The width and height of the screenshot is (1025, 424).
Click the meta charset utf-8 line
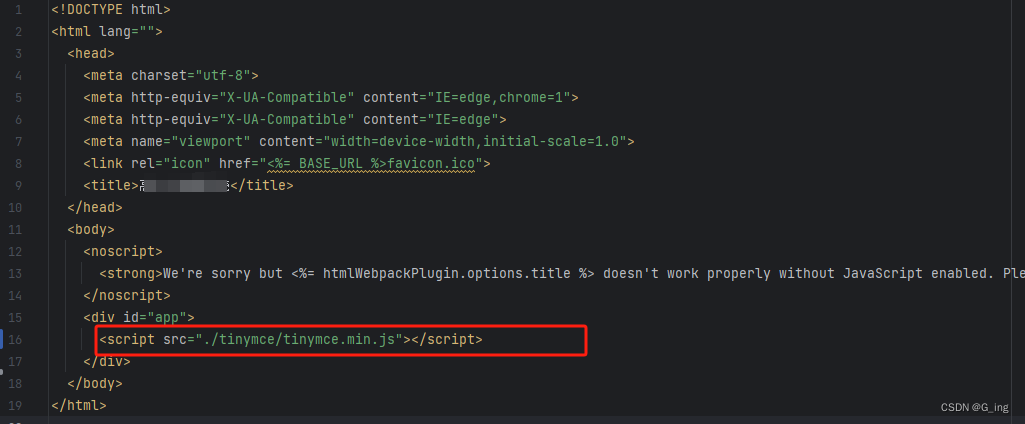point(171,76)
